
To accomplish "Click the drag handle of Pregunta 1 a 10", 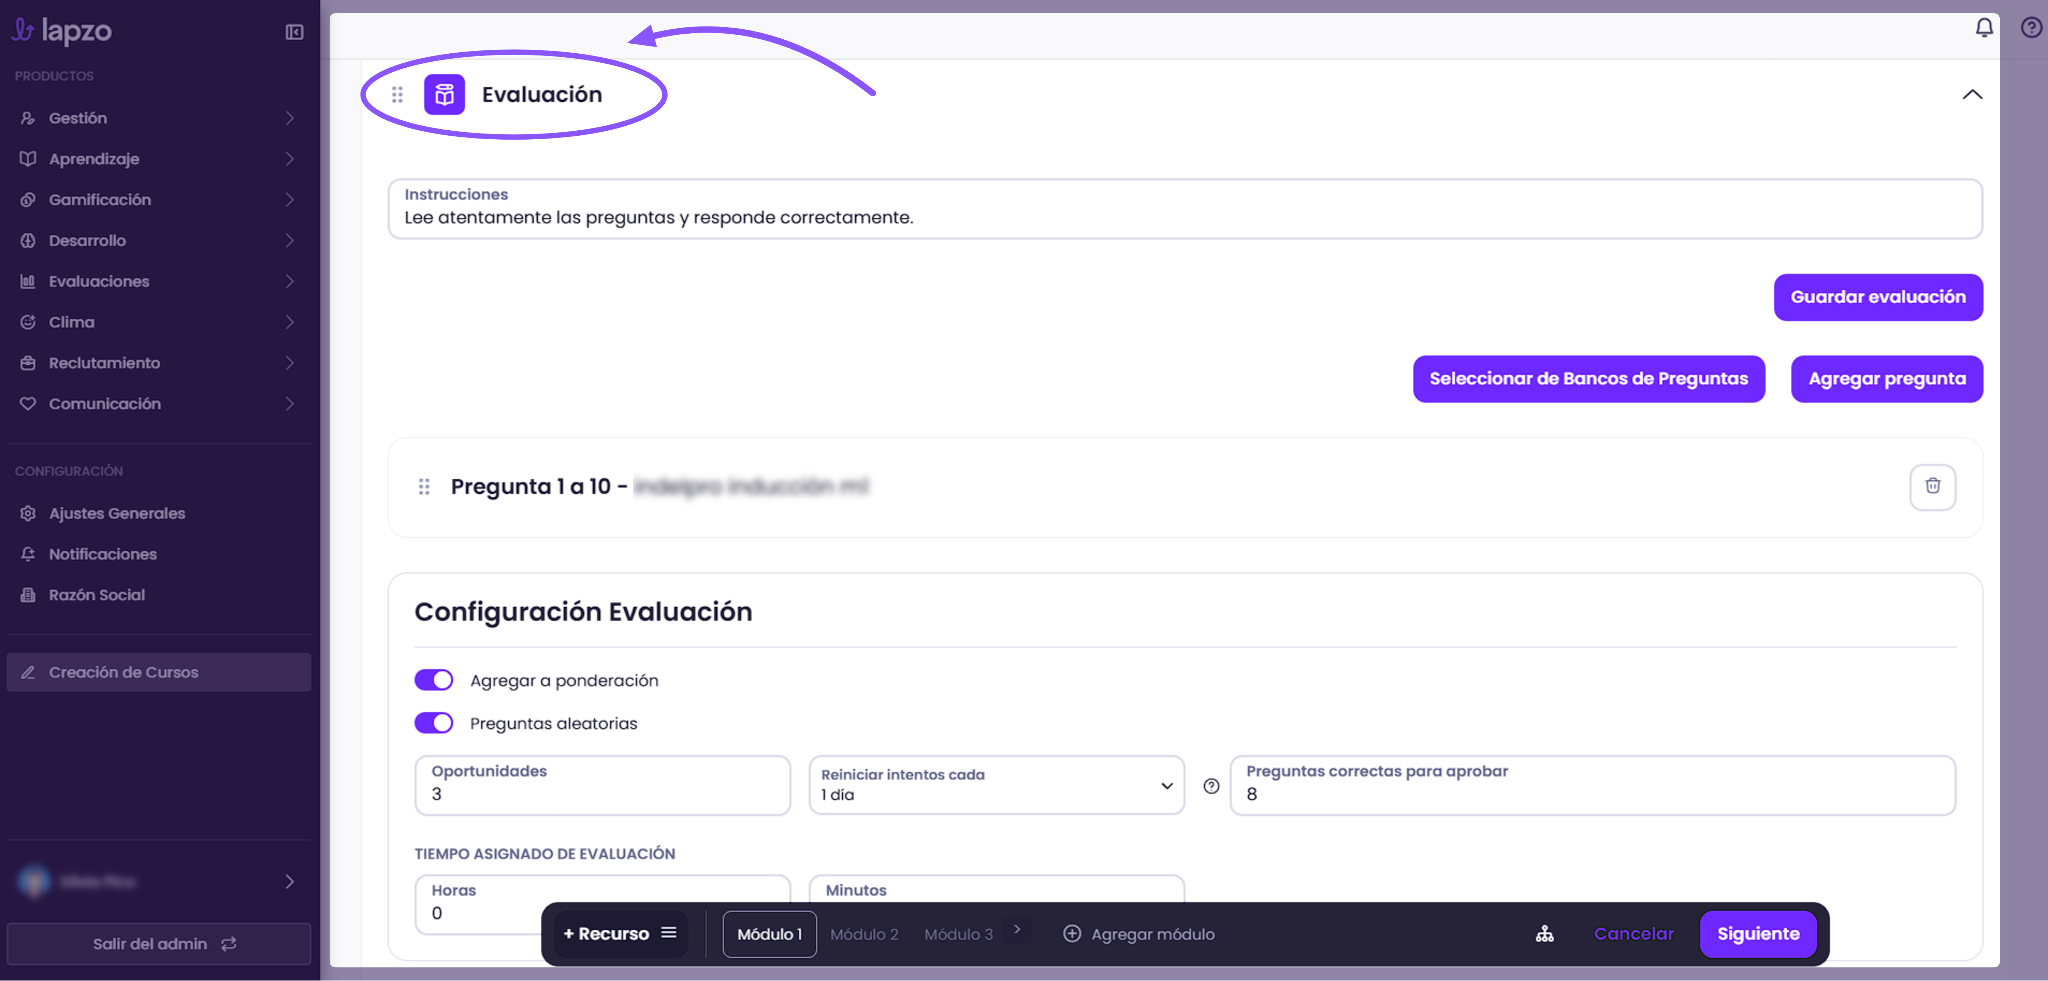I will click(x=424, y=487).
